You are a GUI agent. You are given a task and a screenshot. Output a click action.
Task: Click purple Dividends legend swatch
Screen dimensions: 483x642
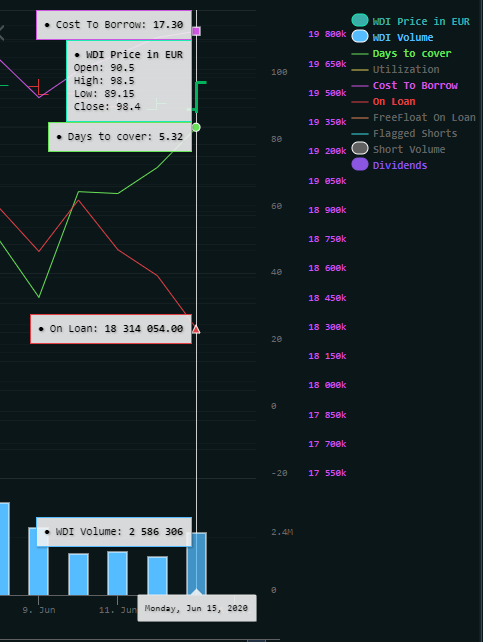[360, 164]
